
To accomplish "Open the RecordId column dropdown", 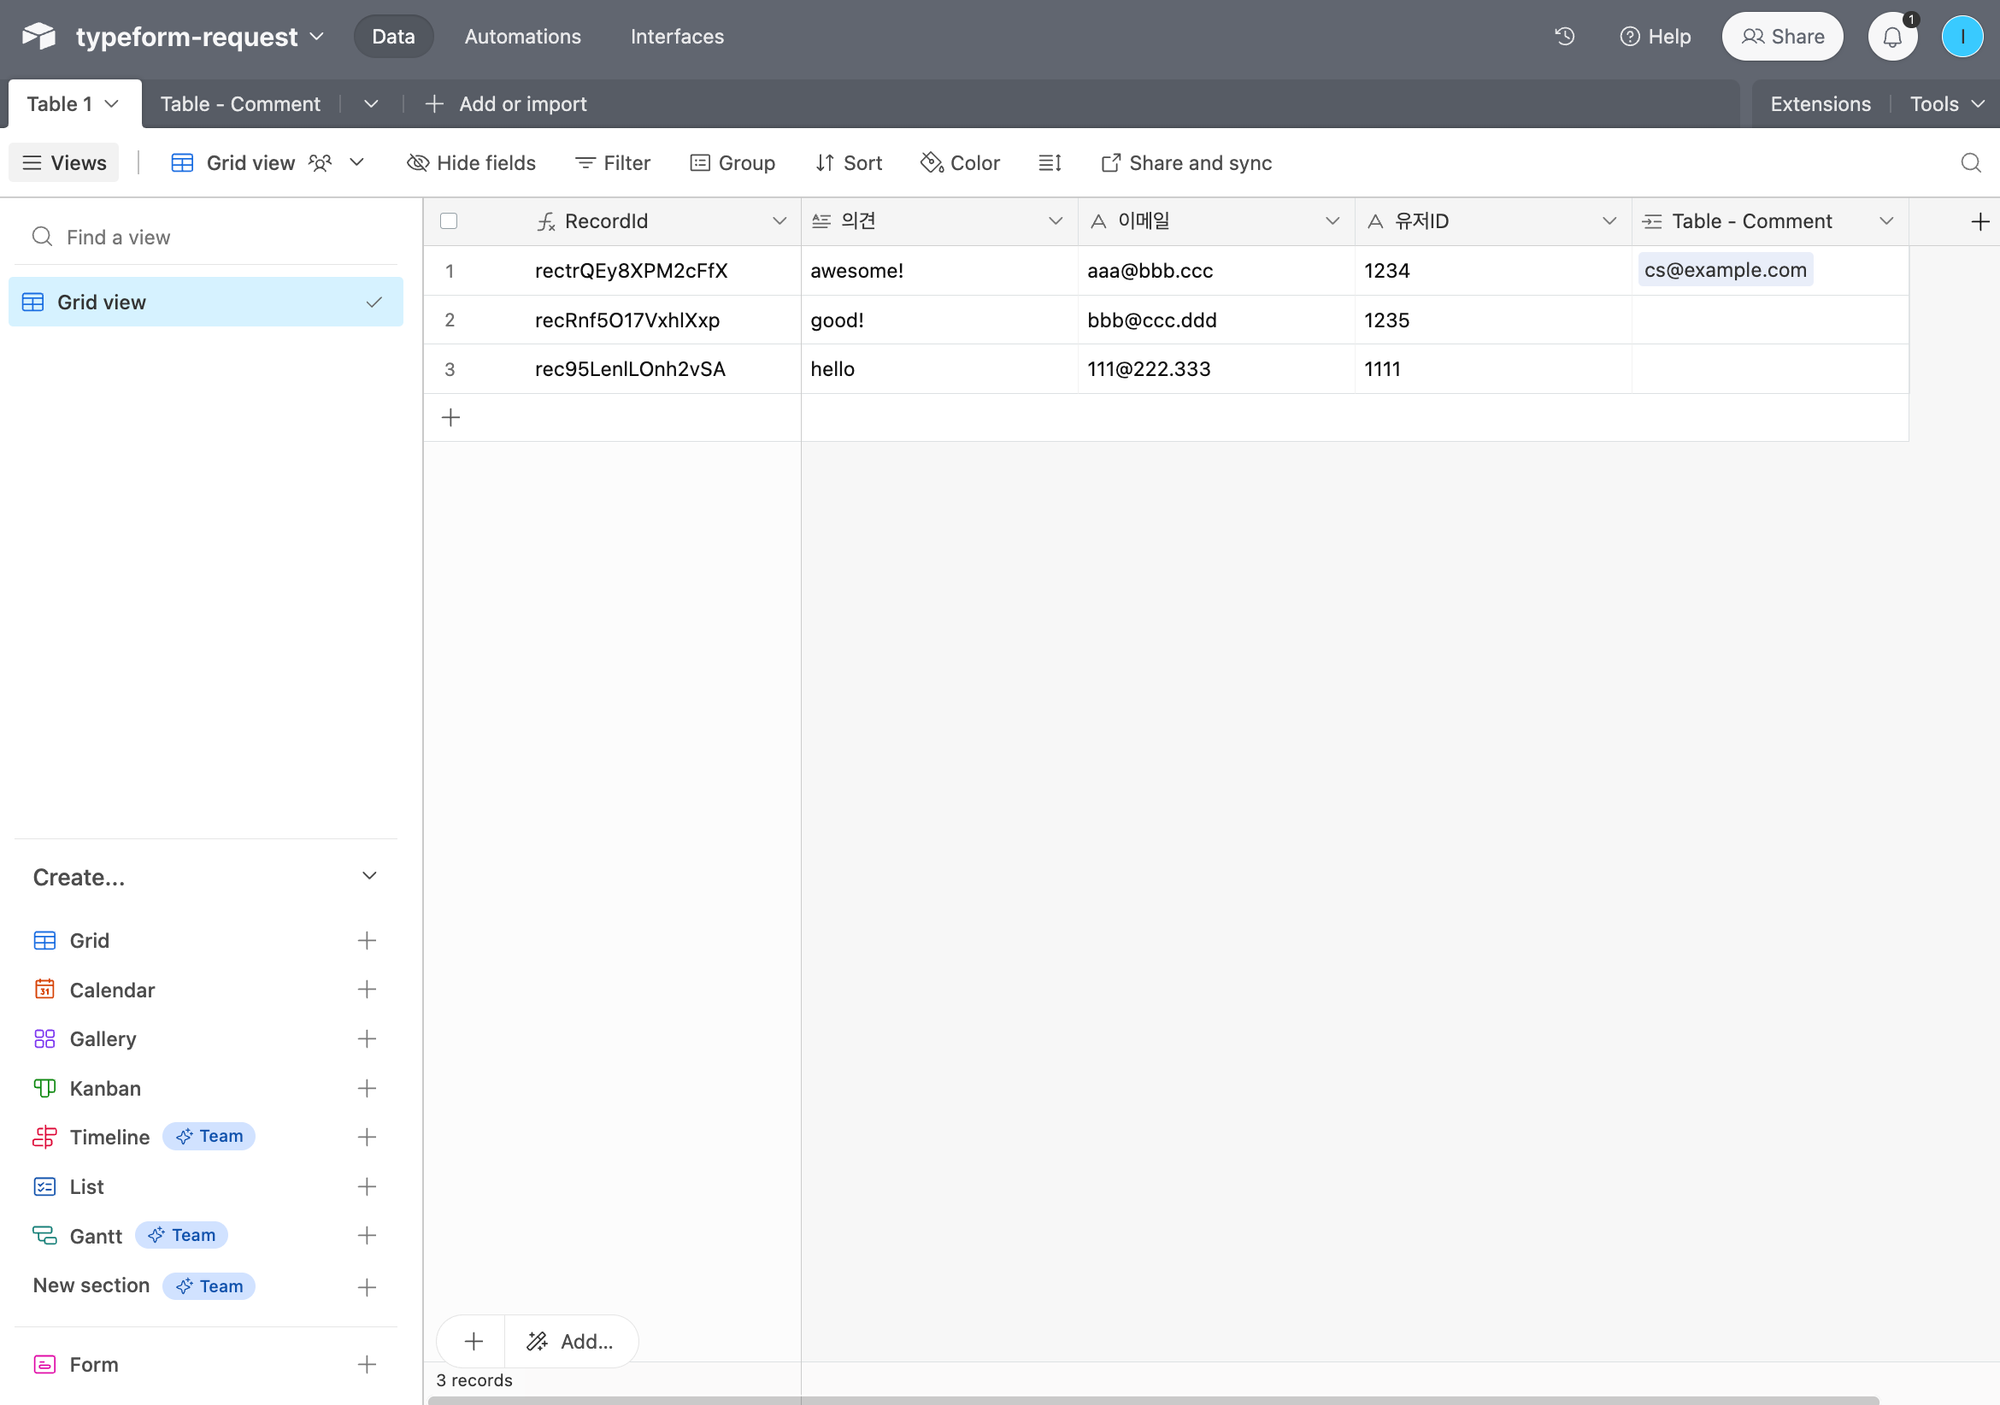I will [779, 221].
